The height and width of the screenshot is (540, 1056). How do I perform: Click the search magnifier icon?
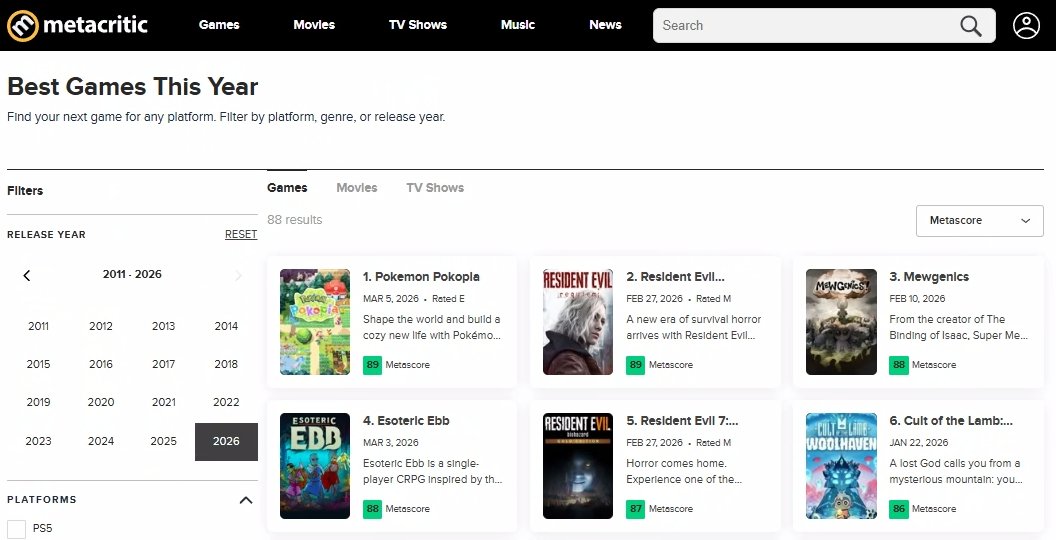(970, 26)
